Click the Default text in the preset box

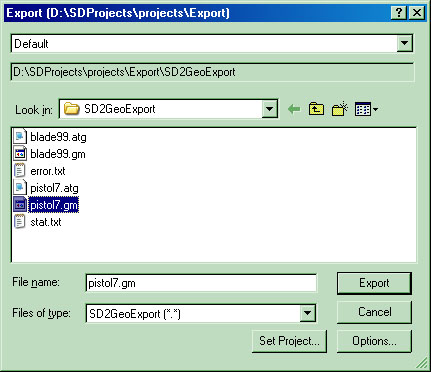pyautogui.click(x=31, y=44)
